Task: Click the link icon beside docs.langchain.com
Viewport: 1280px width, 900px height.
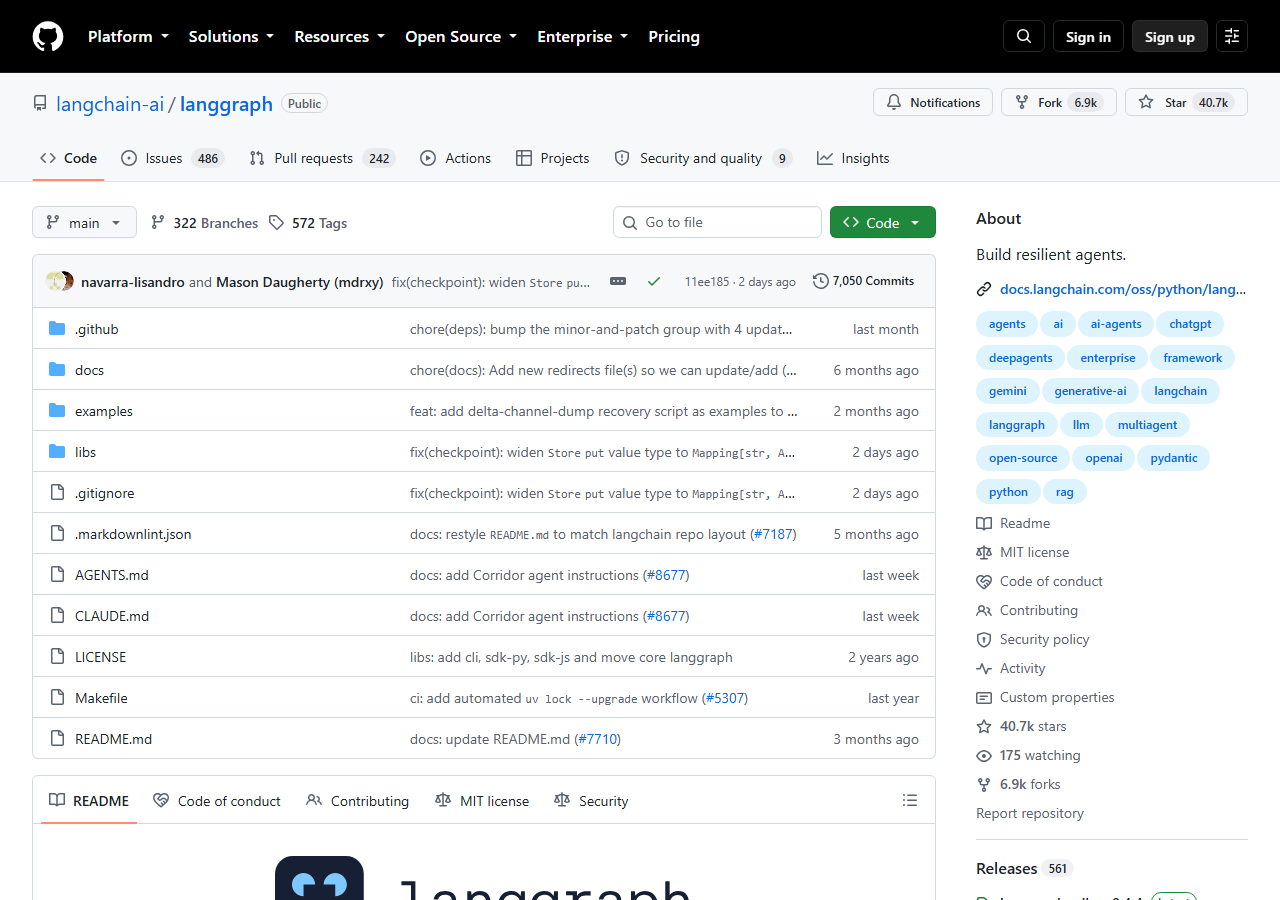Action: coord(984,289)
